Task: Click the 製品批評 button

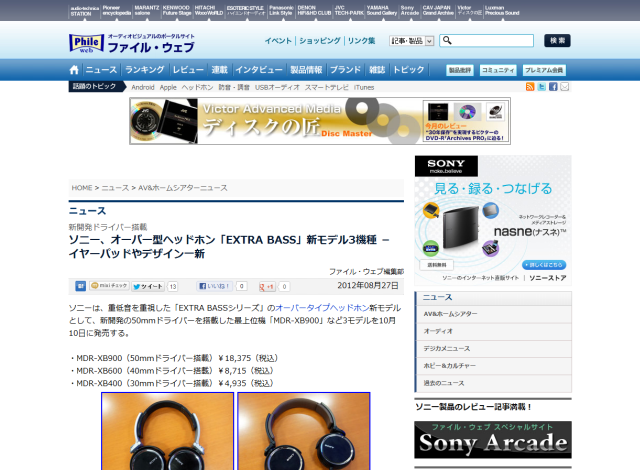Action: pyautogui.click(x=460, y=70)
